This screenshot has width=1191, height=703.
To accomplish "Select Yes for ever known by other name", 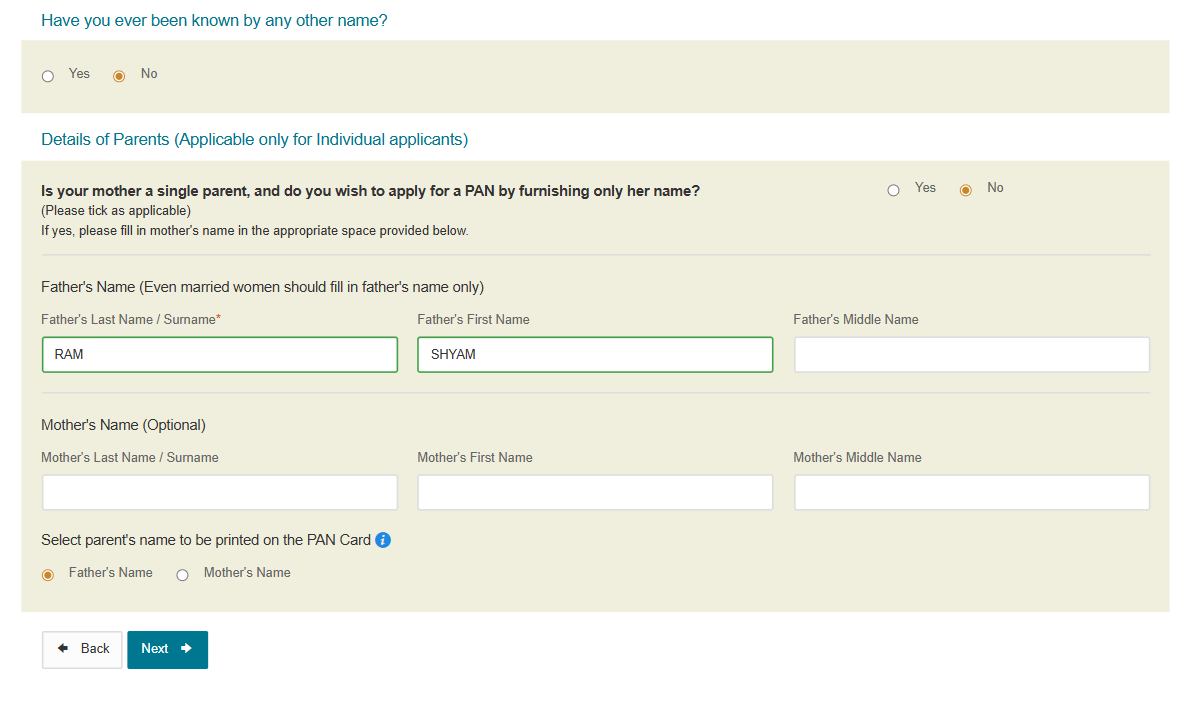I will point(47,75).
